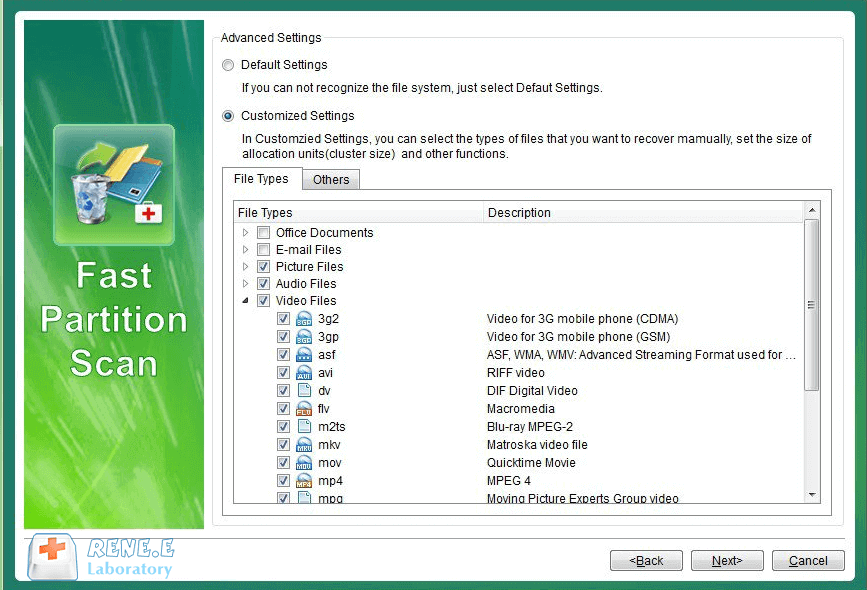Viewport: 867px width, 590px height.
Task: Check the E-mail Files checkbox
Action: point(263,250)
